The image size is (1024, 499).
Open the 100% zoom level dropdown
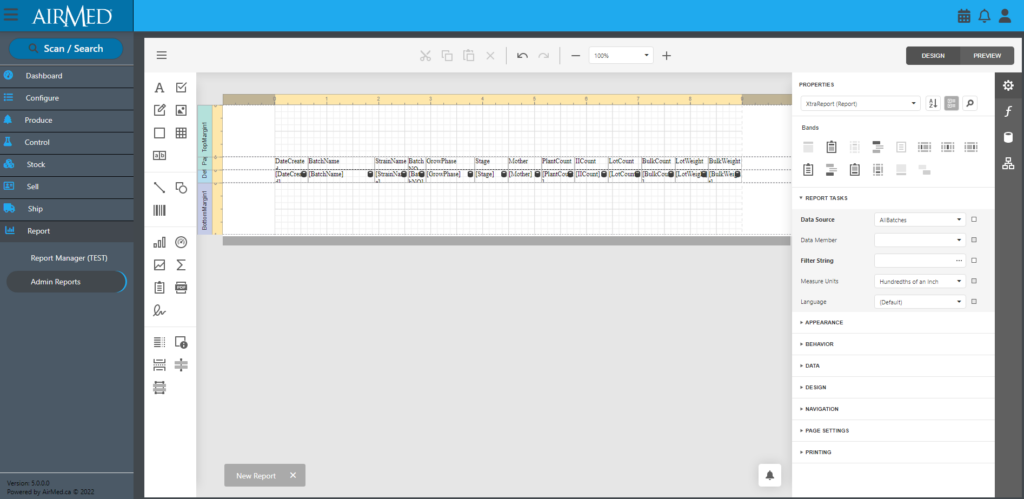(621, 56)
